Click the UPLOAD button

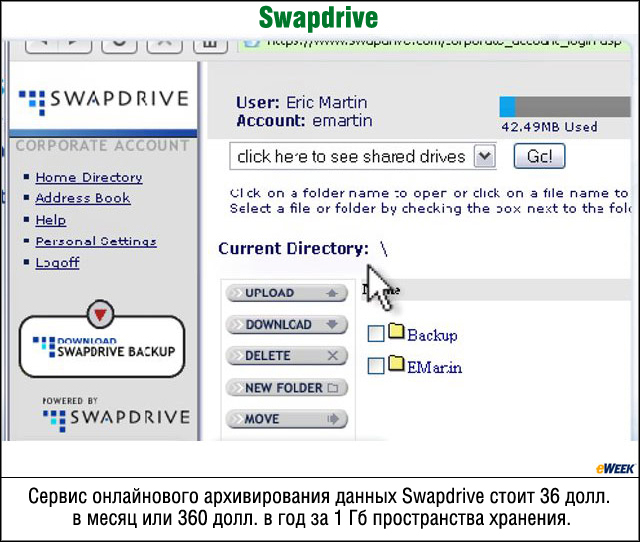point(287,293)
